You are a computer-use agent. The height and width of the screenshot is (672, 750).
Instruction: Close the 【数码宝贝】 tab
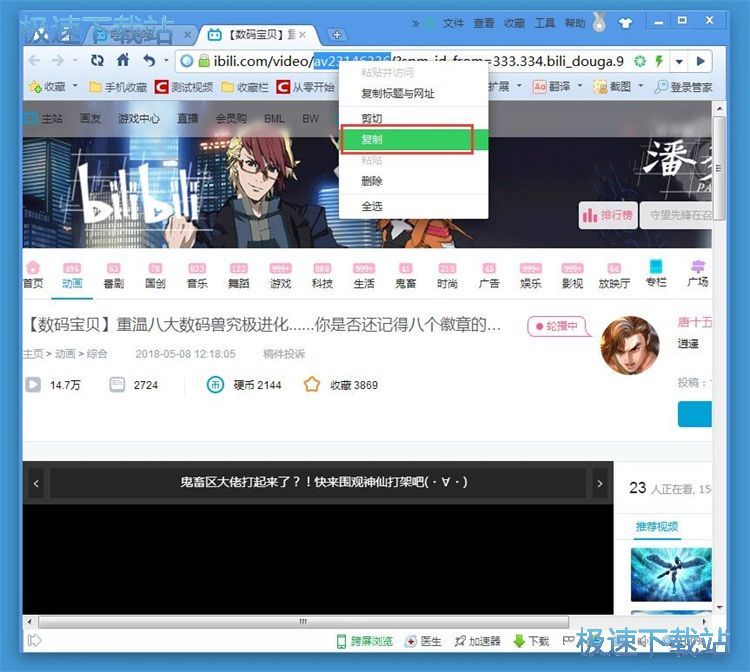tap(302, 34)
